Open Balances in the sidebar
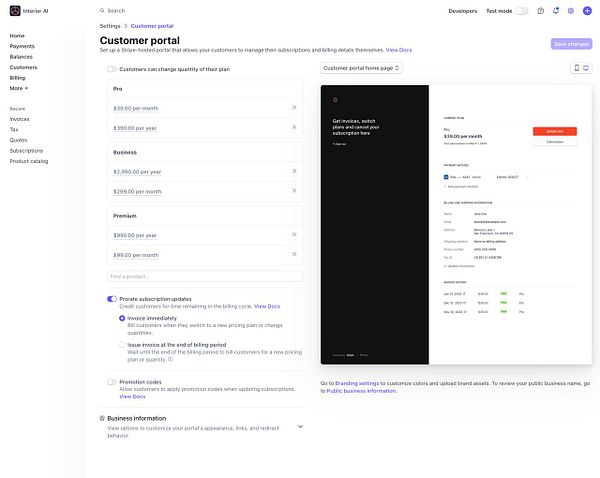Viewport: 600px width, 478px height. (x=21, y=57)
